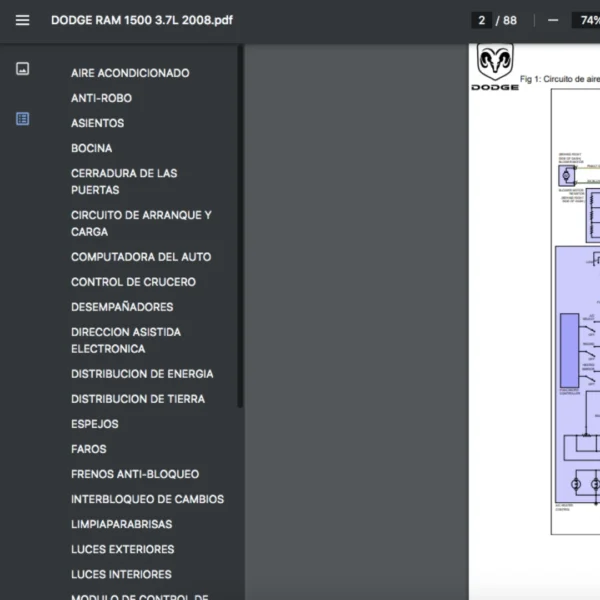600x600 pixels.
Task: Navigate to CIRCUITO DE ARRANQUE Y CARGA
Action: [x=141, y=223]
